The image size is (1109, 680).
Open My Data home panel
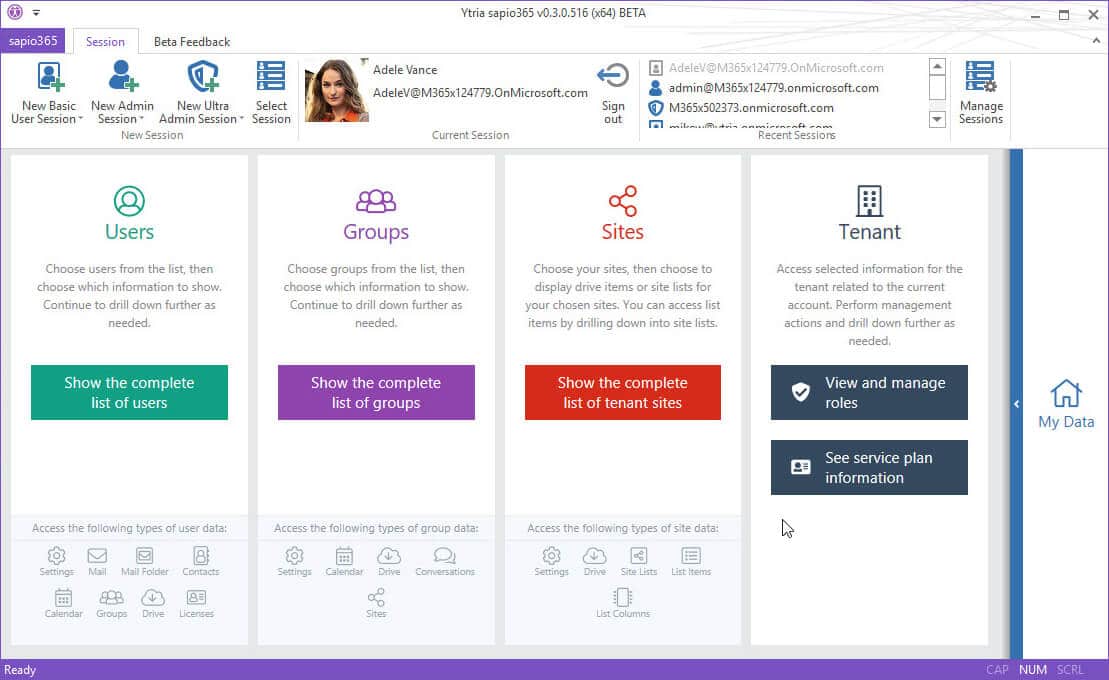1066,404
